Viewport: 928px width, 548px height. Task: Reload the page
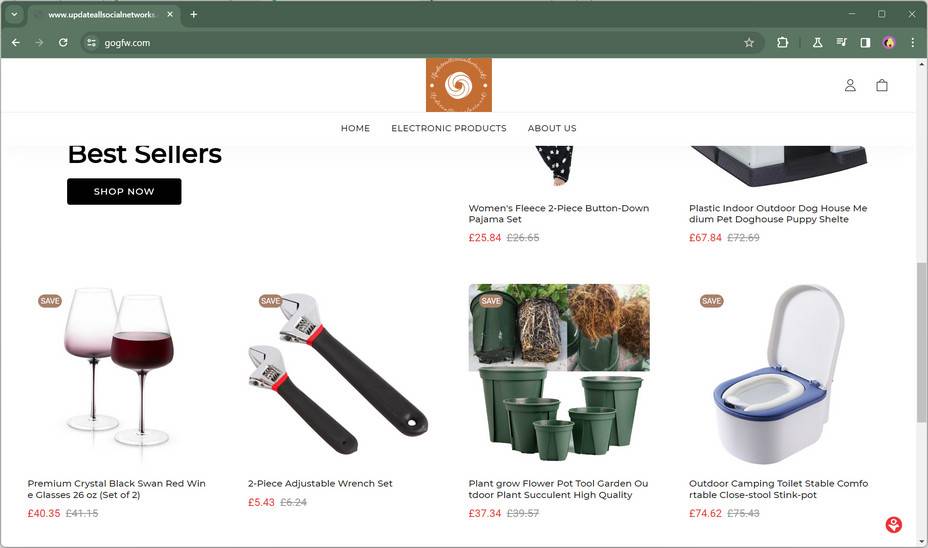(63, 43)
